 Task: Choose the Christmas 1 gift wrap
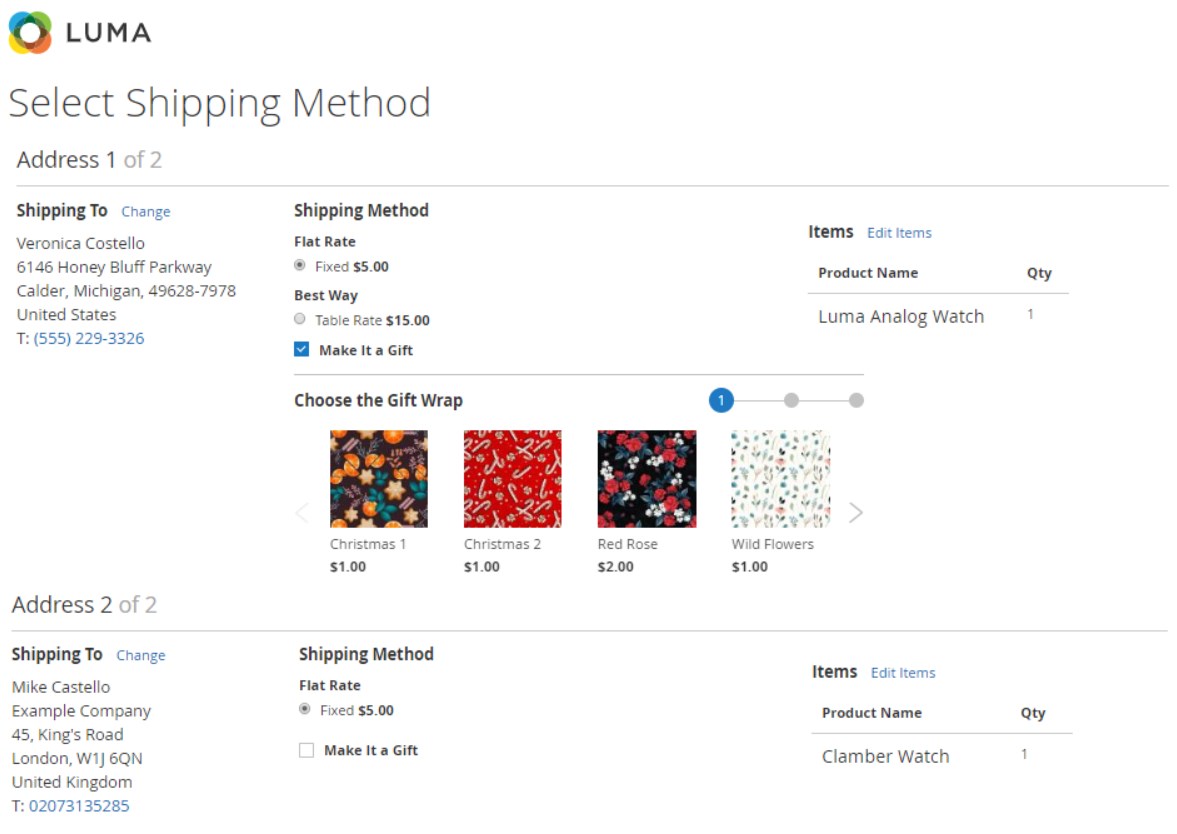click(378, 479)
